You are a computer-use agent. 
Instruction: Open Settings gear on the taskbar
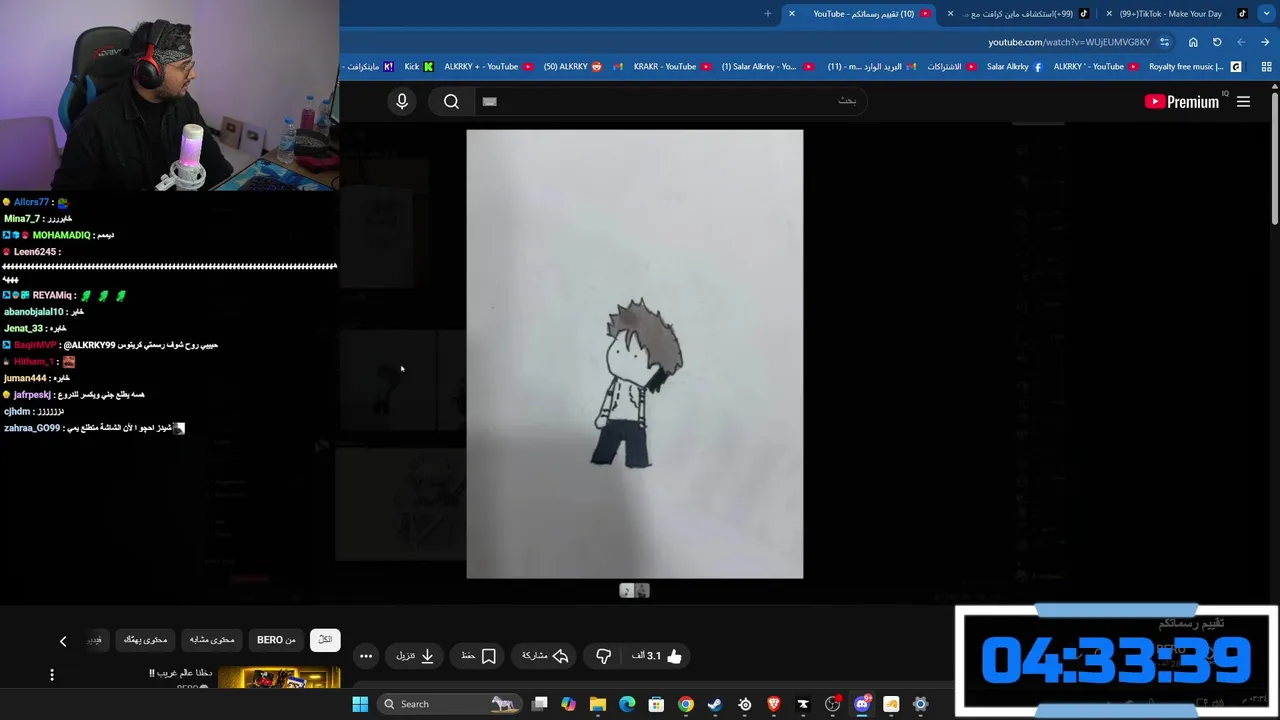(x=920, y=704)
